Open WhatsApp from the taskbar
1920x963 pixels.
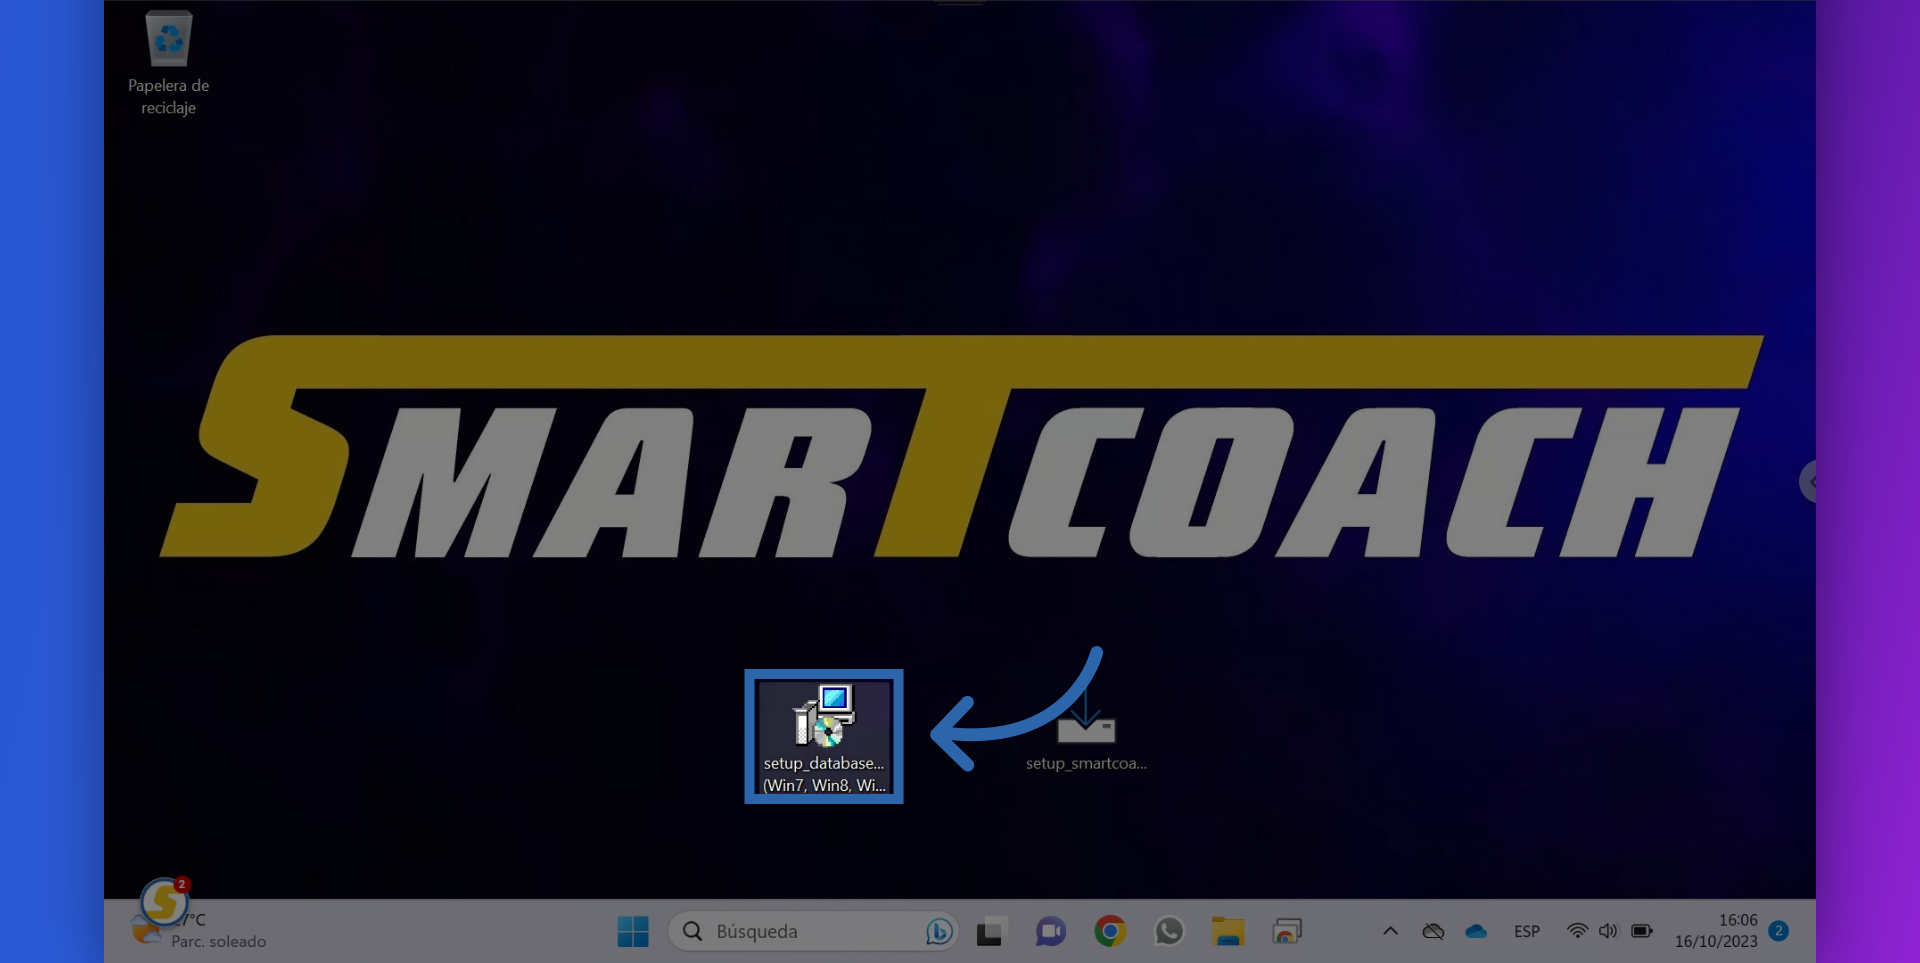[1170, 931]
